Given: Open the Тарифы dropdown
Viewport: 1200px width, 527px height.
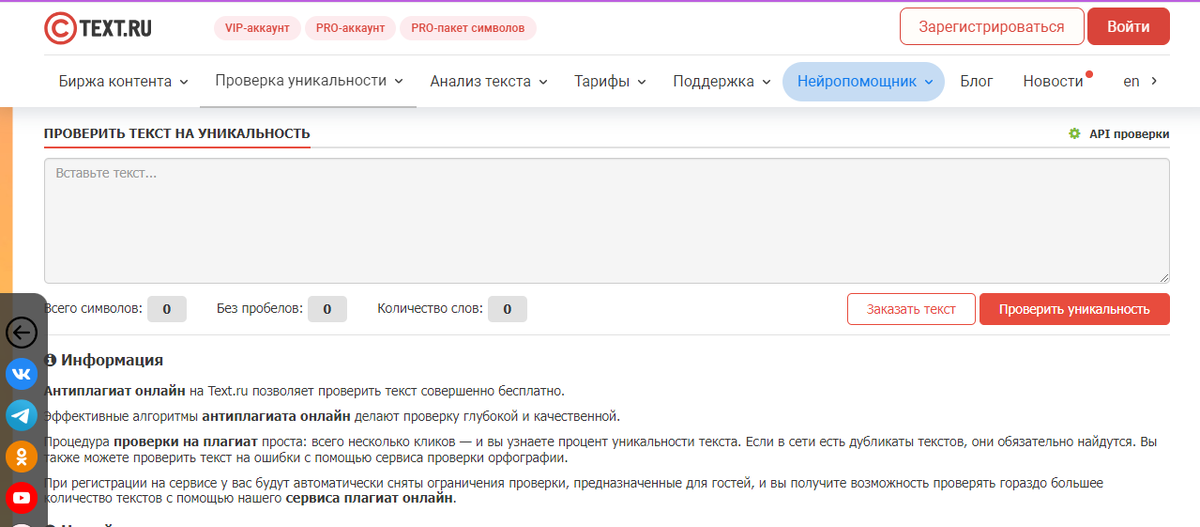Looking at the screenshot, I should point(610,82).
